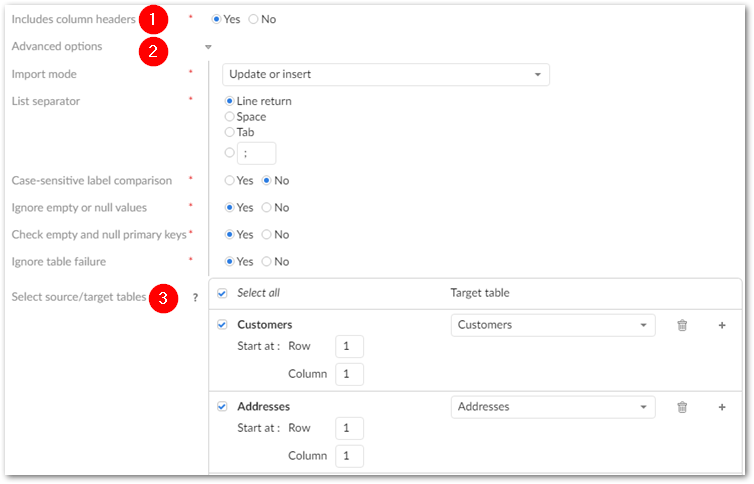This screenshot has height=484, width=754.
Task: Uncheck the Customers table checkbox
Action: 222,325
